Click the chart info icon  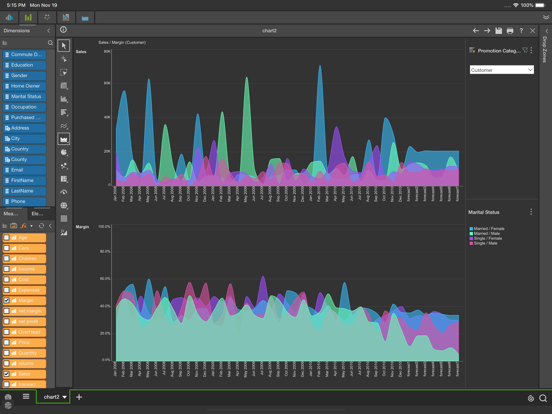[63, 30]
